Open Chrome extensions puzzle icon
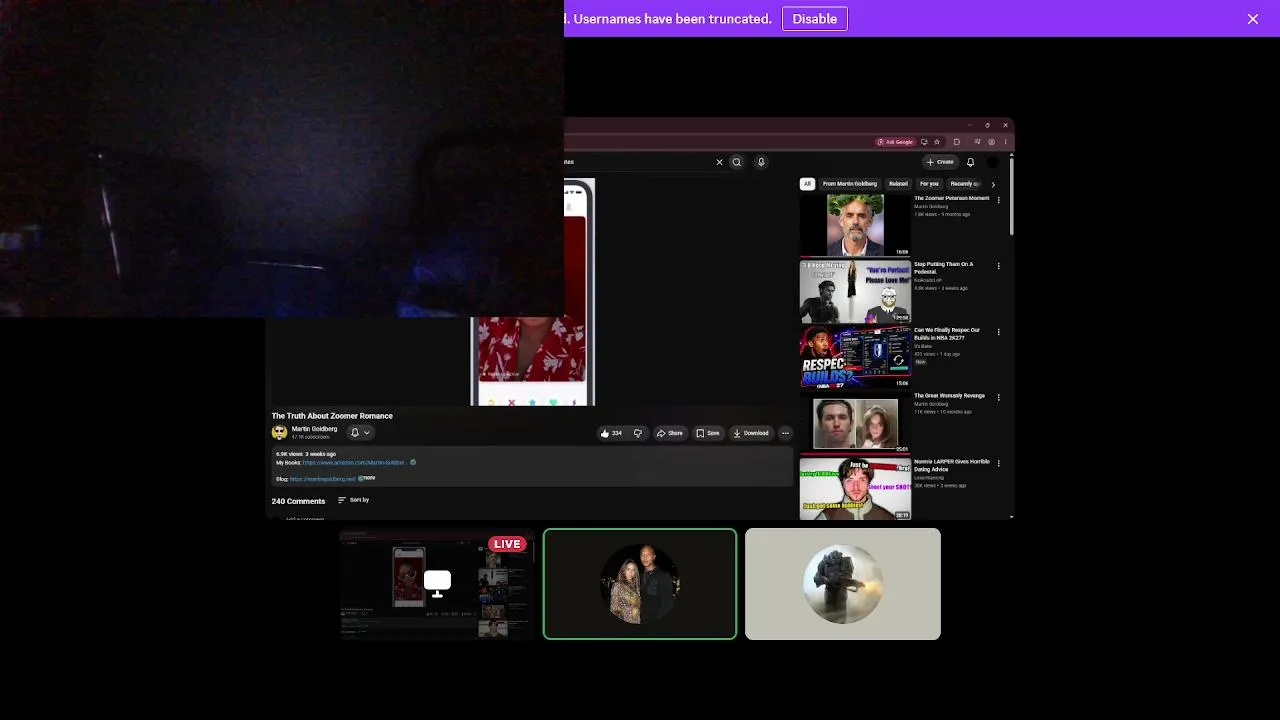Screen dimensions: 1280x720 click(956, 142)
